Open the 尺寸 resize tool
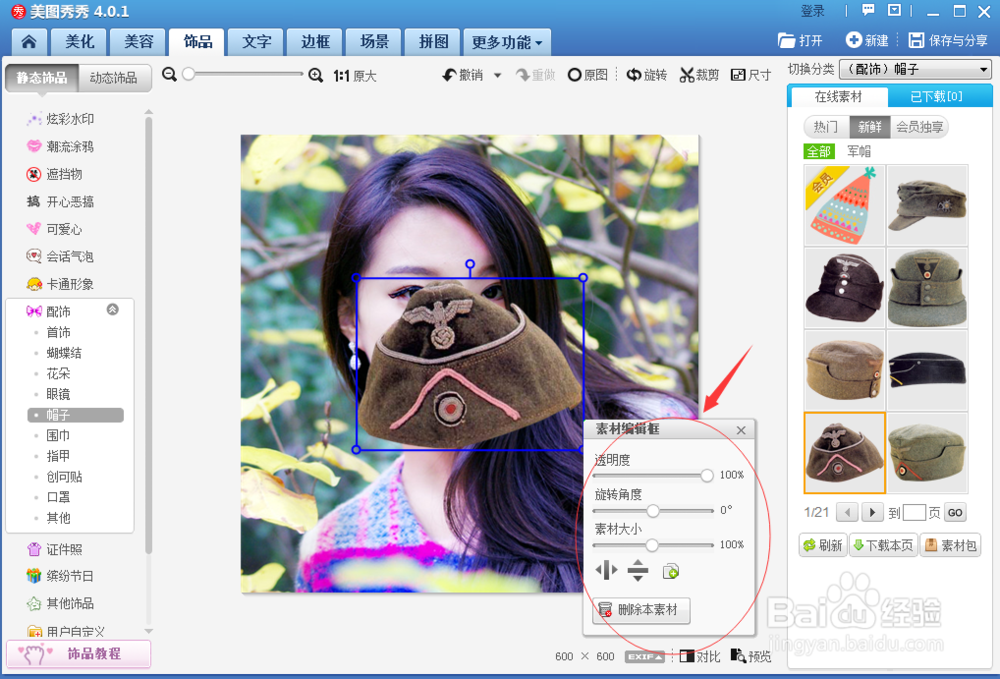 pyautogui.click(x=751, y=75)
